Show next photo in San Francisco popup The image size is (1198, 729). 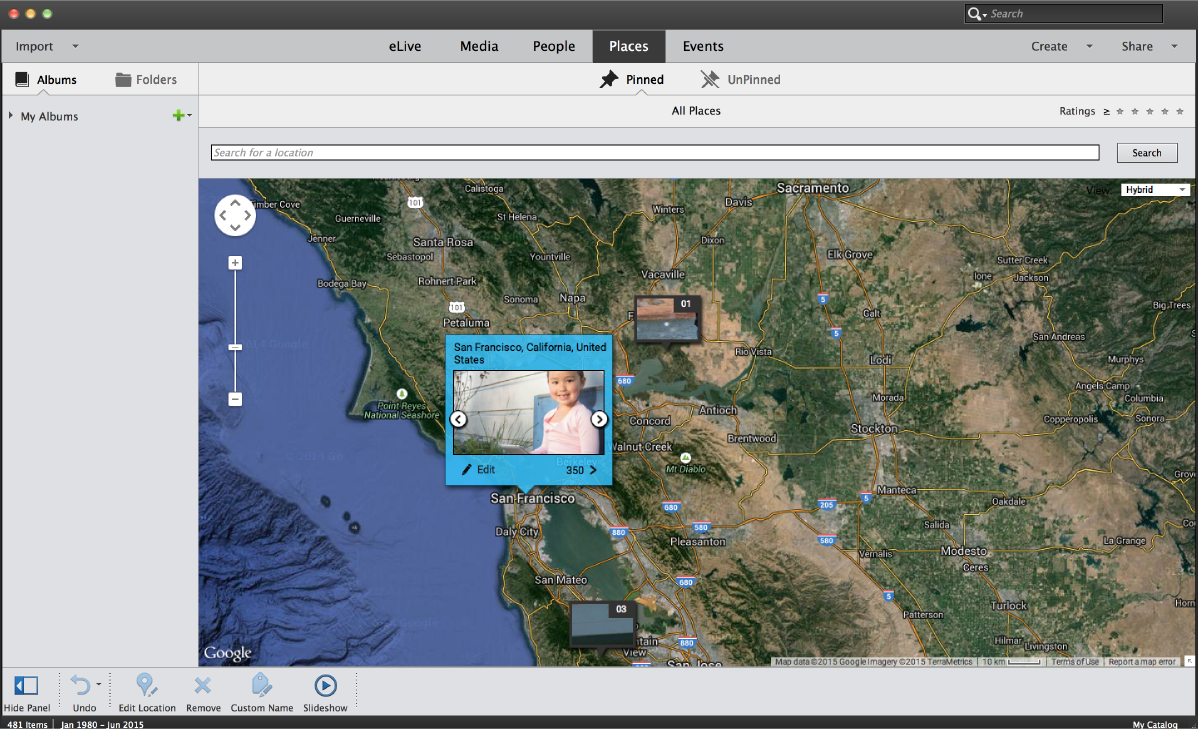pos(599,419)
